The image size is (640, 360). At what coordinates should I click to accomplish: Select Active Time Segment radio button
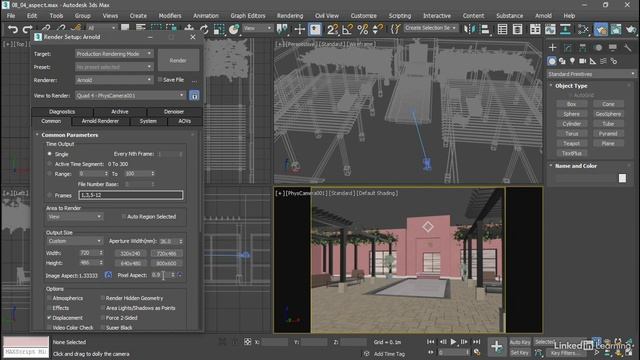click(50, 164)
